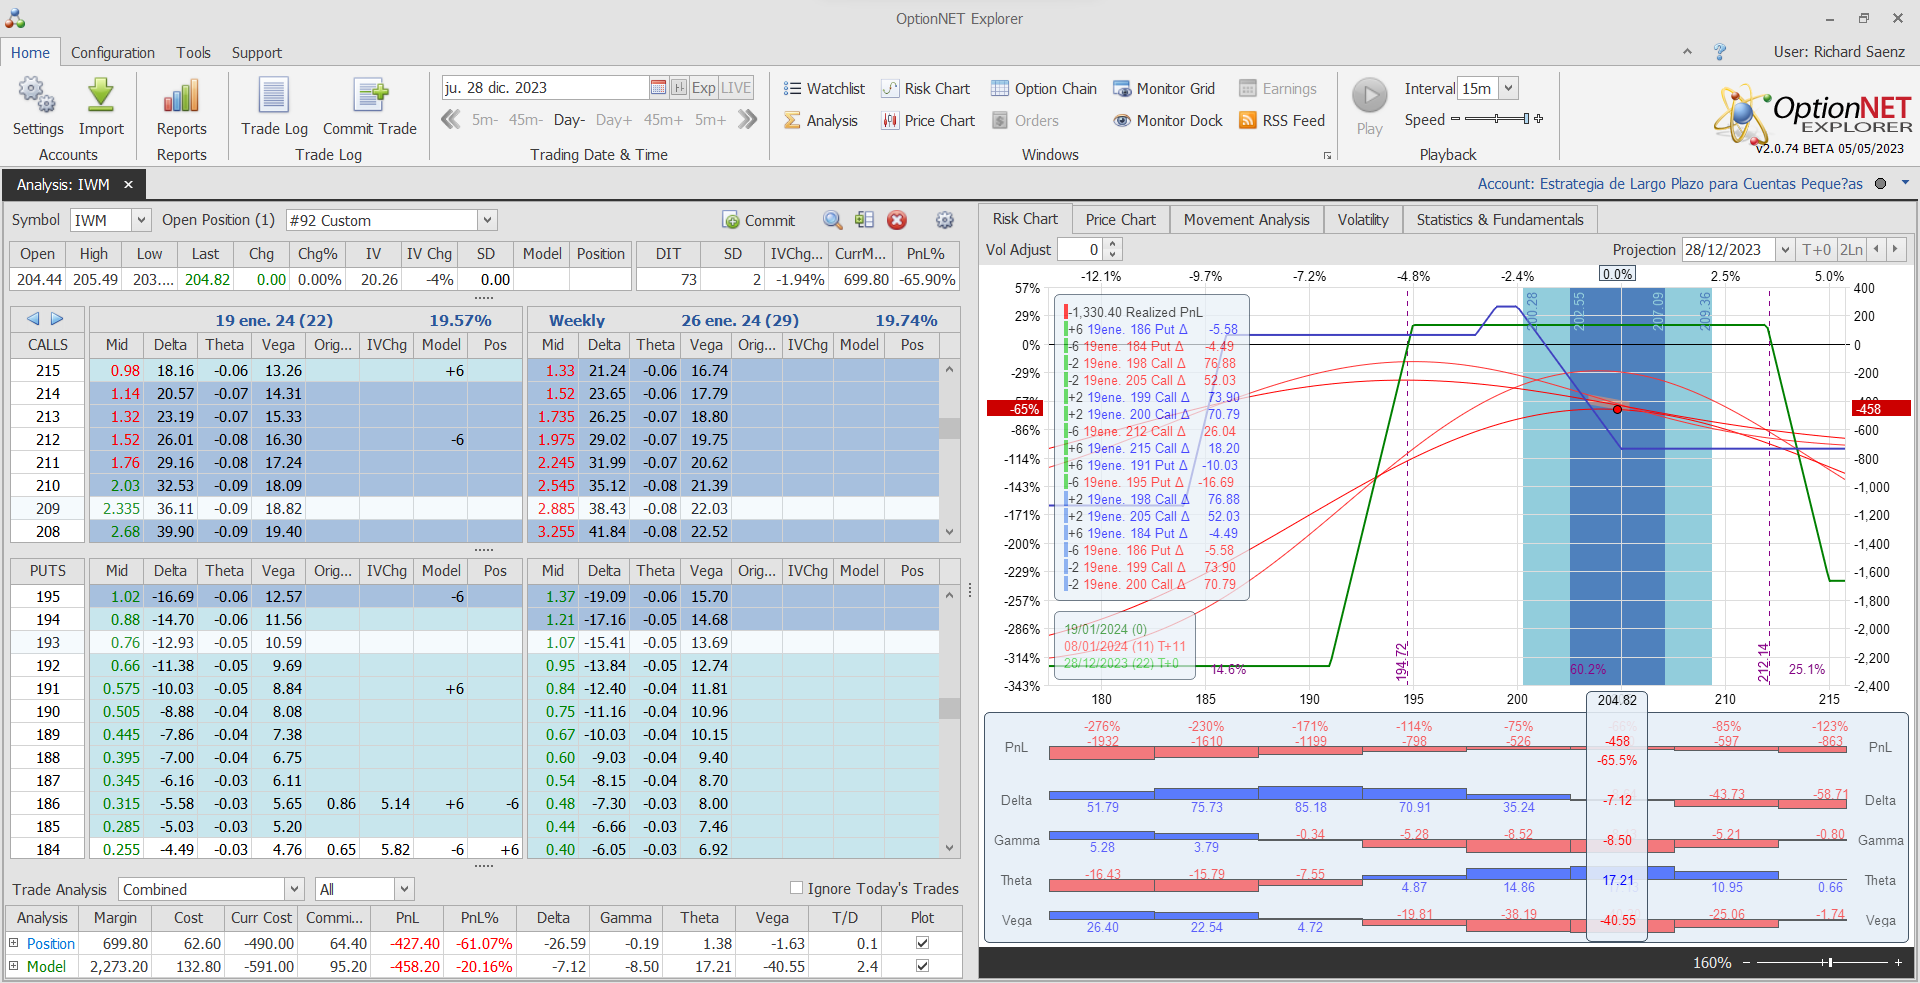
Task: Open the Configuration menu tab
Action: click(113, 53)
